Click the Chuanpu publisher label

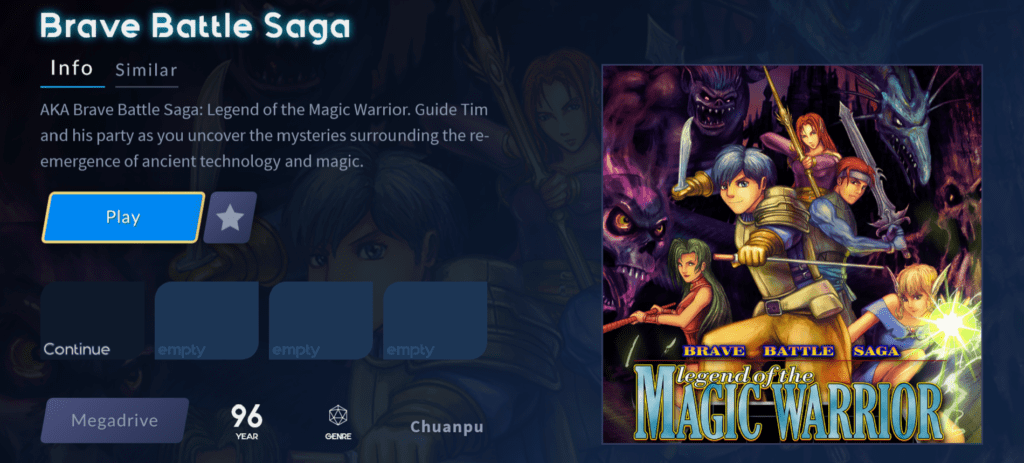click(447, 428)
